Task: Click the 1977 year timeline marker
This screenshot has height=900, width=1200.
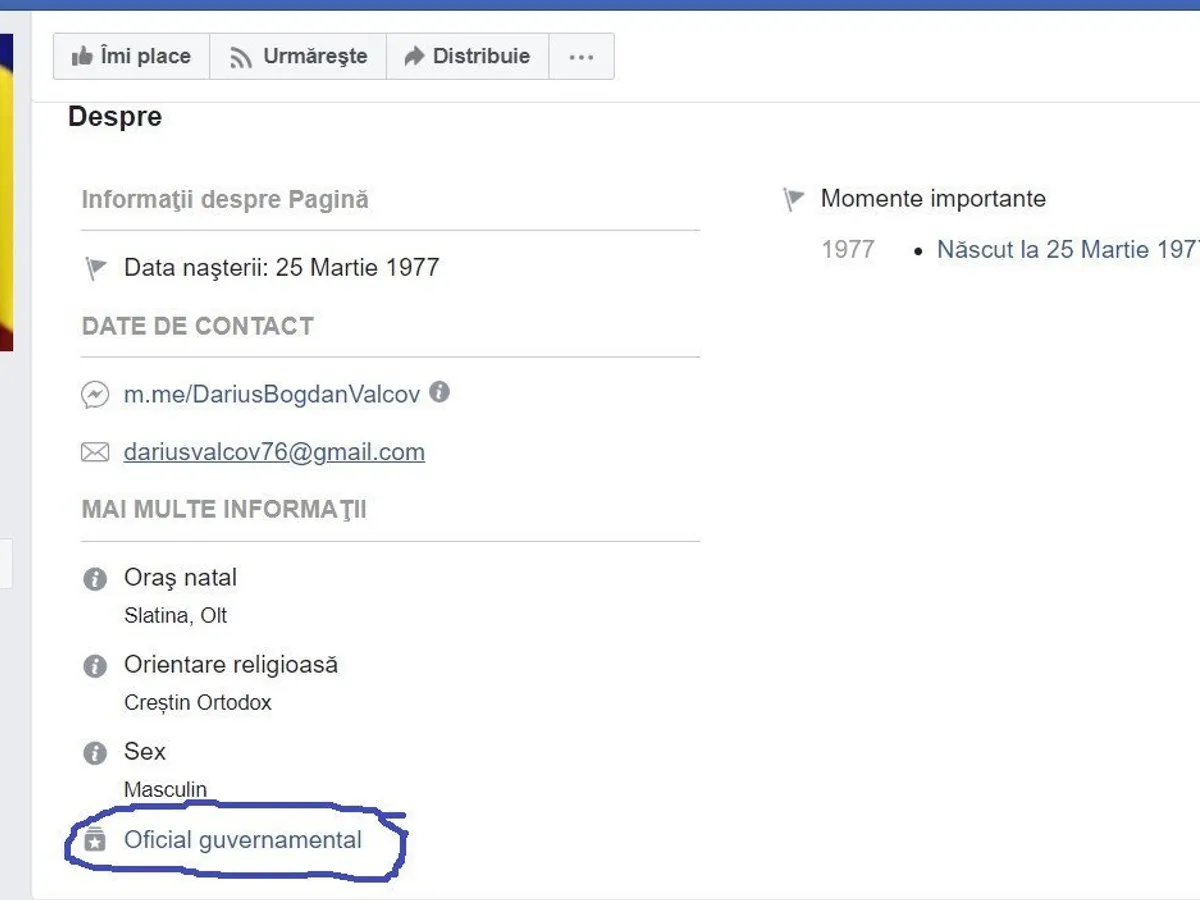Action: coord(848,250)
